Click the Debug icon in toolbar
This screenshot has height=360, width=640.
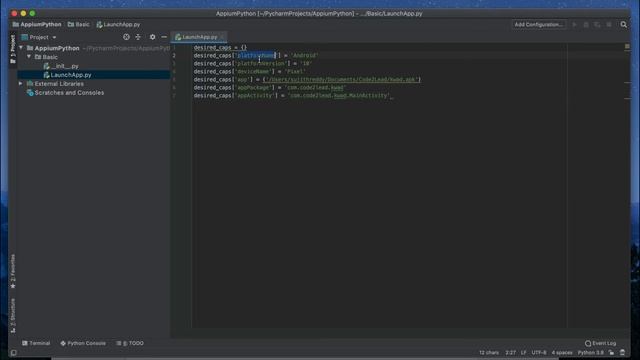(586, 24)
